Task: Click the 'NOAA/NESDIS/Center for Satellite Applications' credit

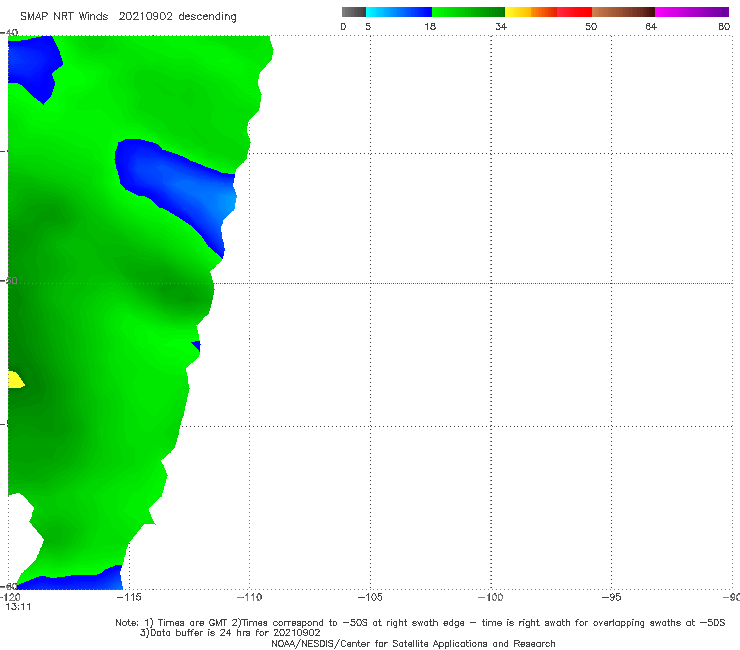Action: [413, 643]
